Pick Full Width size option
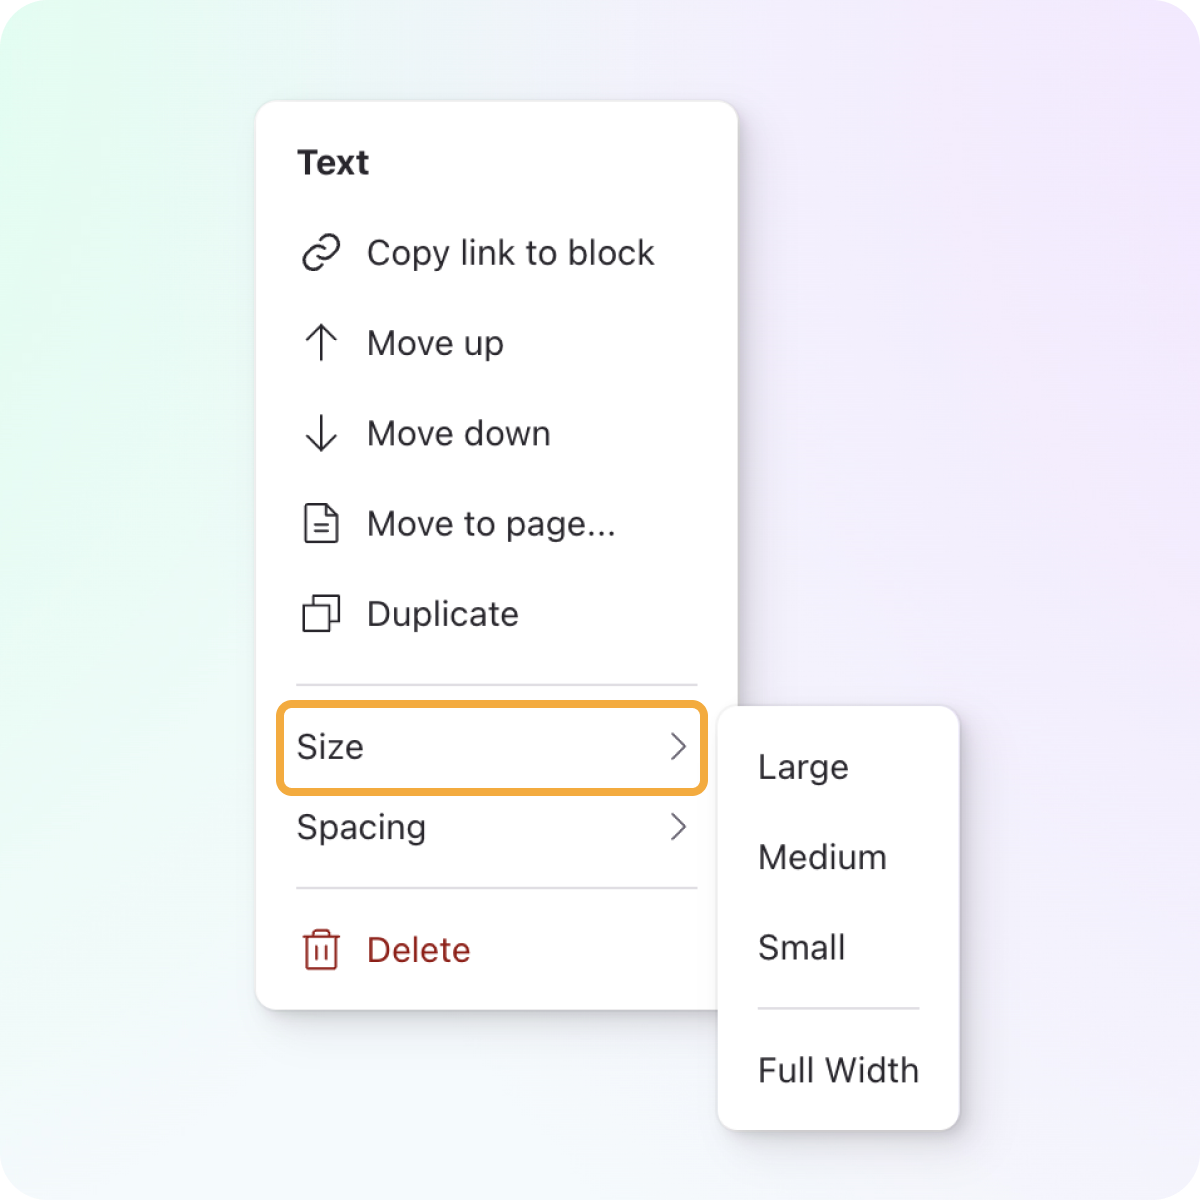This screenshot has height=1200, width=1200. pyautogui.click(x=838, y=1070)
